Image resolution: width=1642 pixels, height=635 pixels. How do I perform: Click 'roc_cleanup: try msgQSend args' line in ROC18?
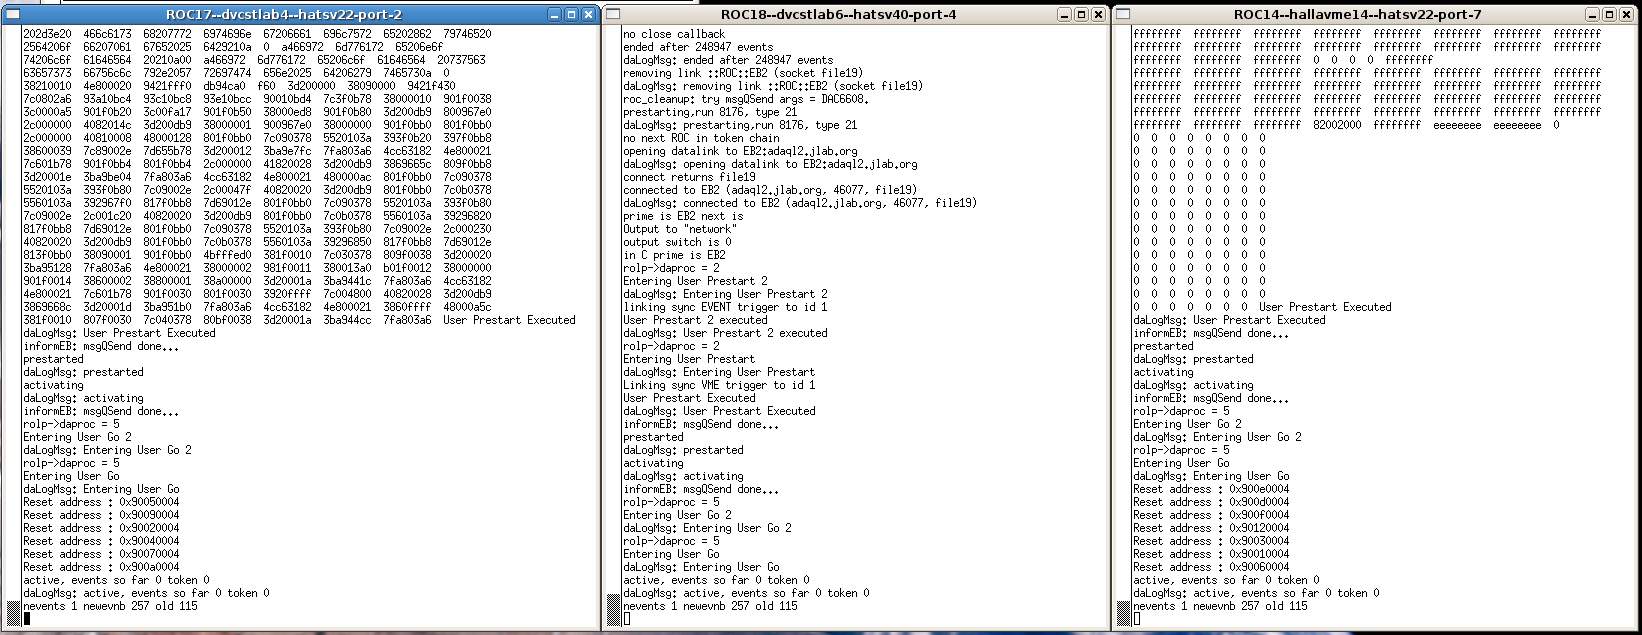746,99
